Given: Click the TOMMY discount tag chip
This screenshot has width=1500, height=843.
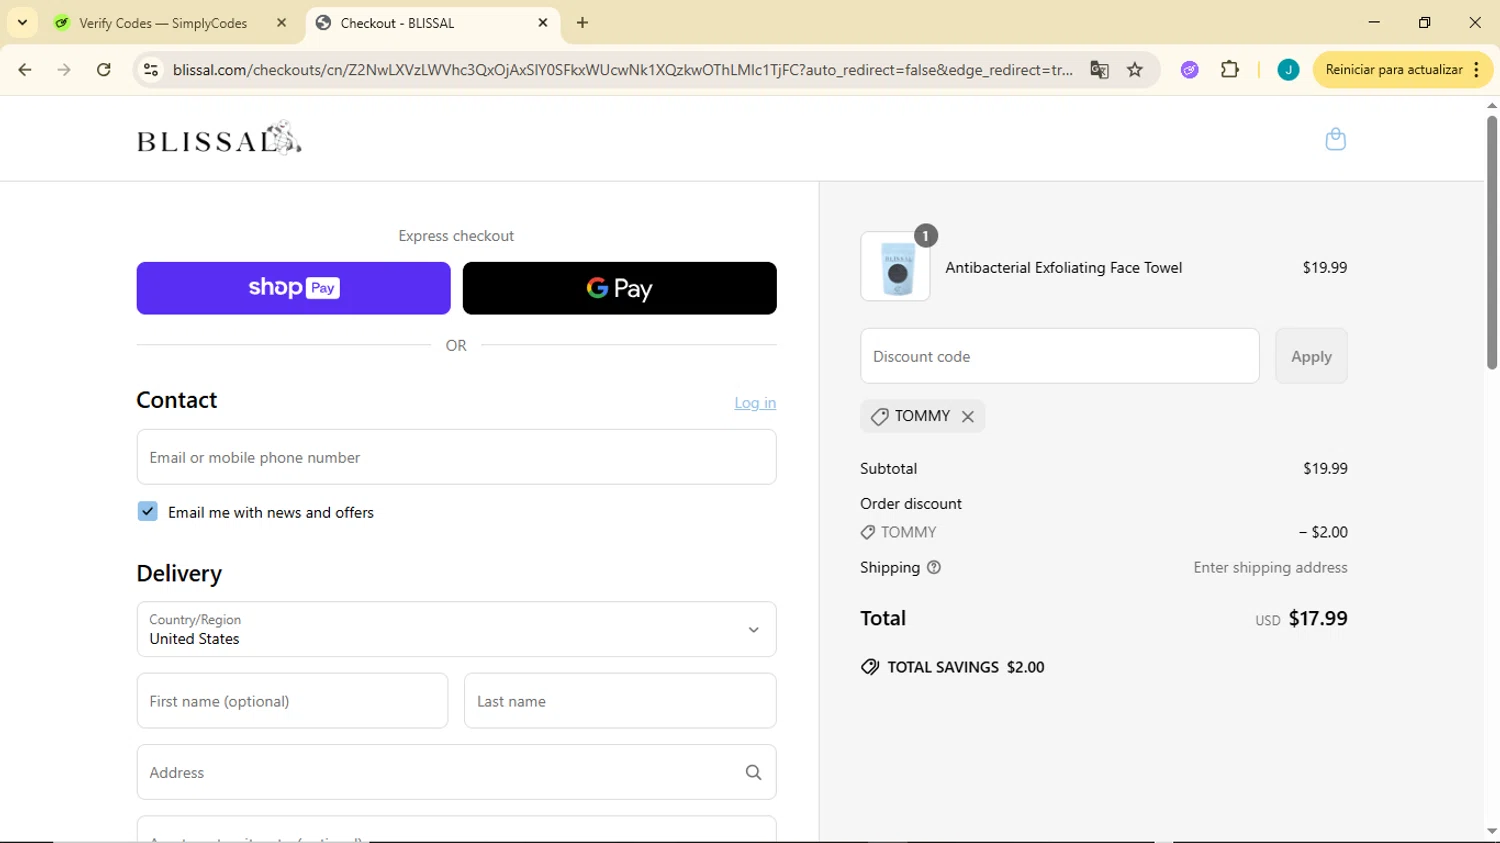Looking at the screenshot, I should pyautogui.click(x=922, y=416).
